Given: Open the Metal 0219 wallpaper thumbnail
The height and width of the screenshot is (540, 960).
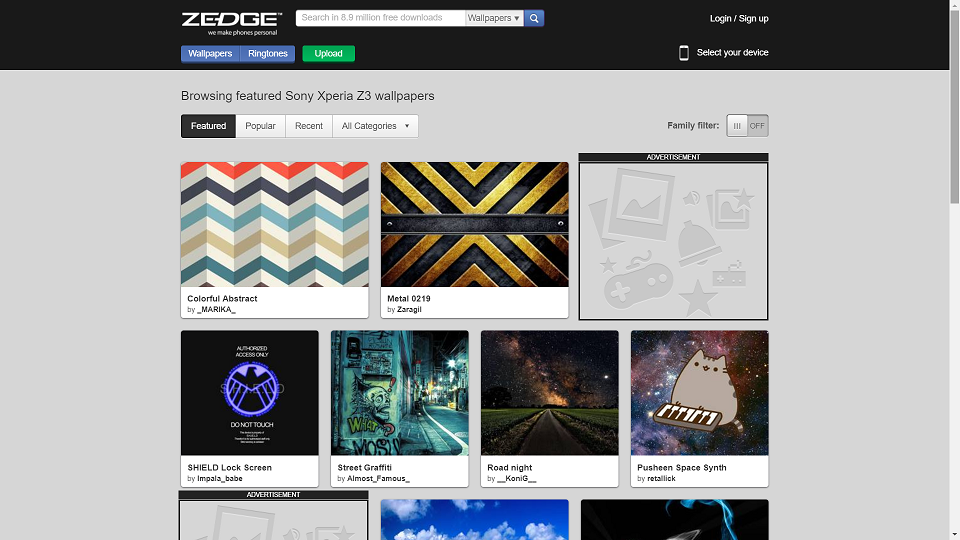Looking at the screenshot, I should coord(474,225).
